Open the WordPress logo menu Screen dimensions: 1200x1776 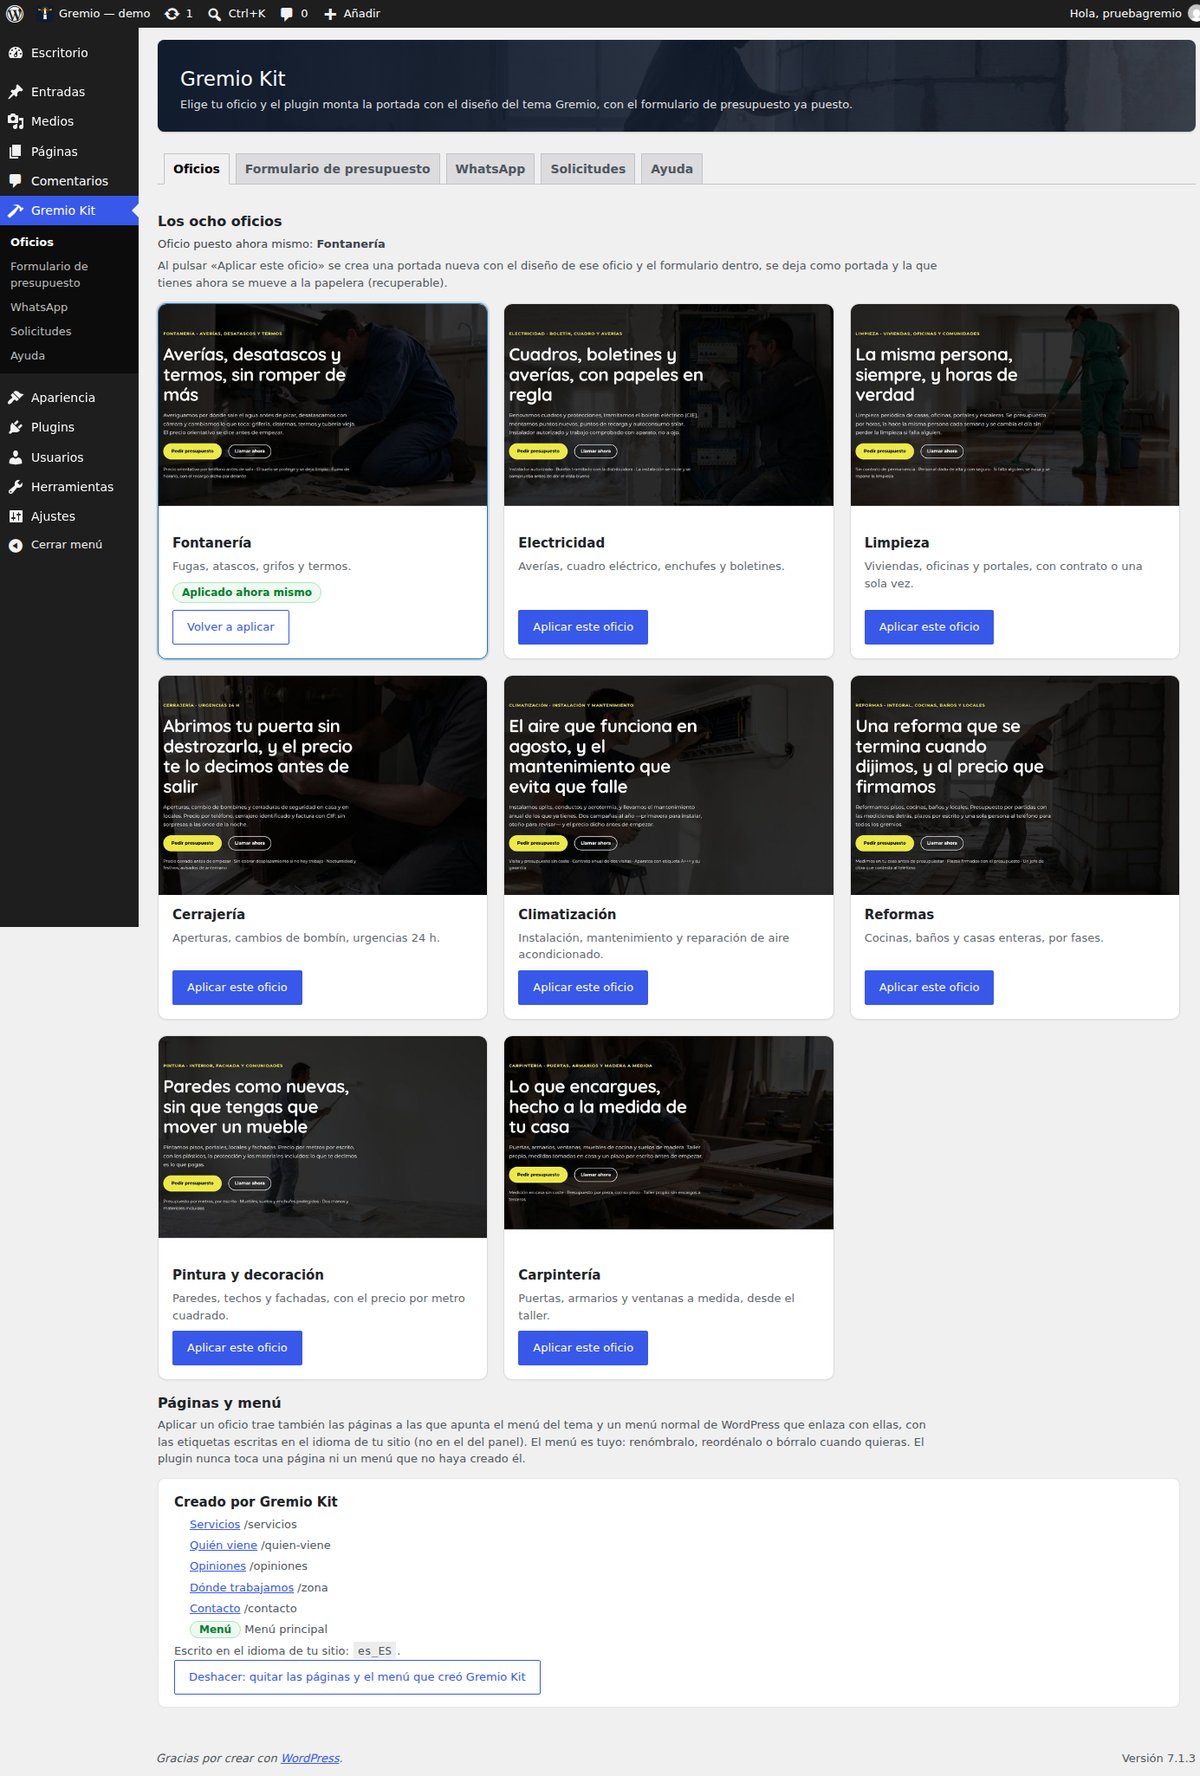click(15, 14)
